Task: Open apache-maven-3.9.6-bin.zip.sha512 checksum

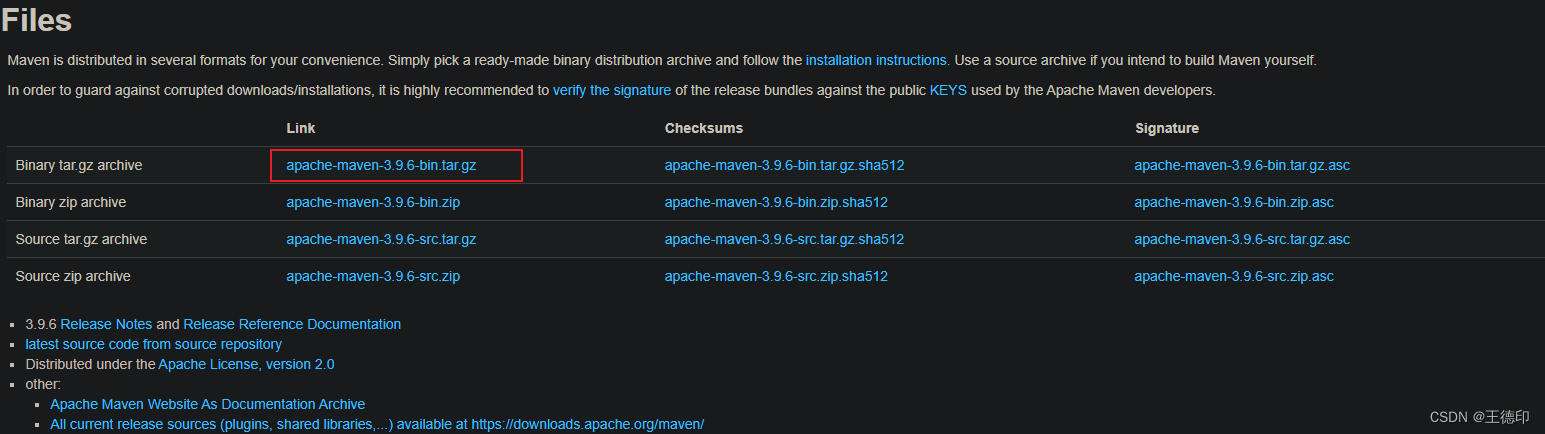Action: click(776, 202)
